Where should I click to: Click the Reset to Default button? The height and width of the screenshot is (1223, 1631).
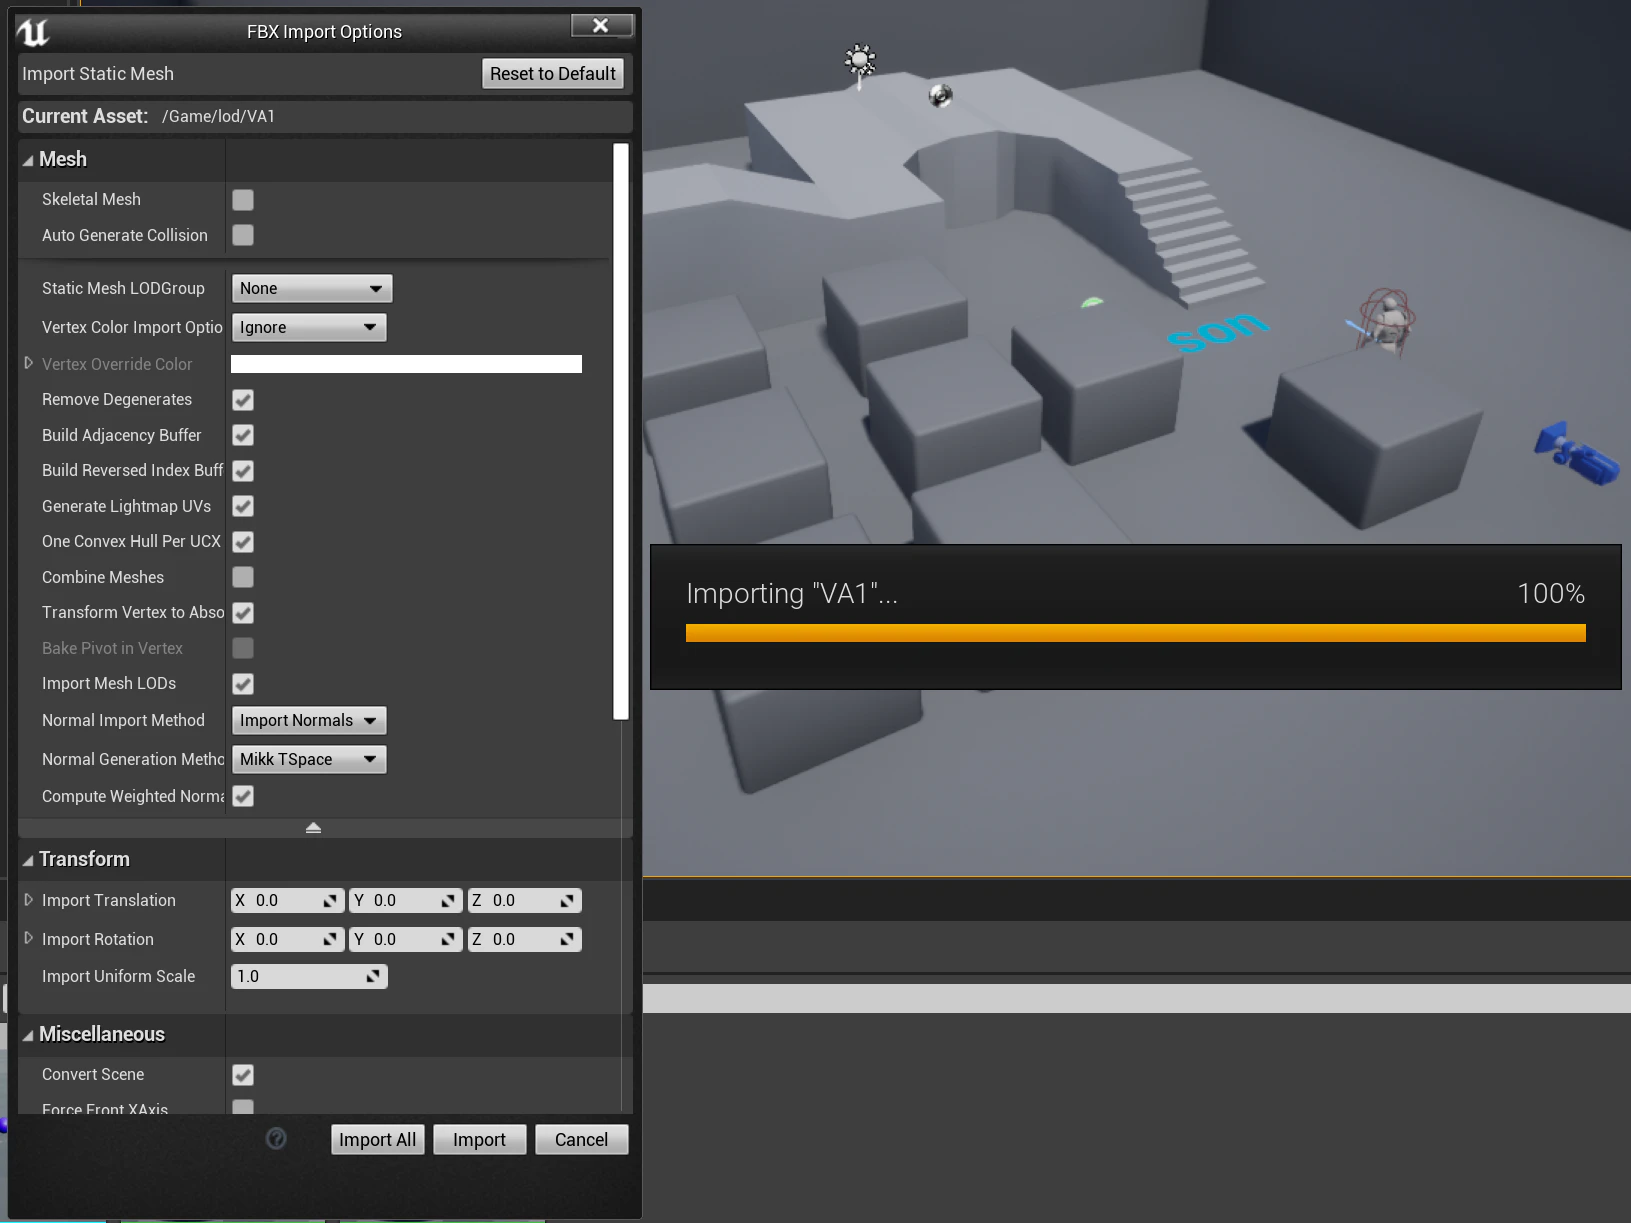(553, 74)
